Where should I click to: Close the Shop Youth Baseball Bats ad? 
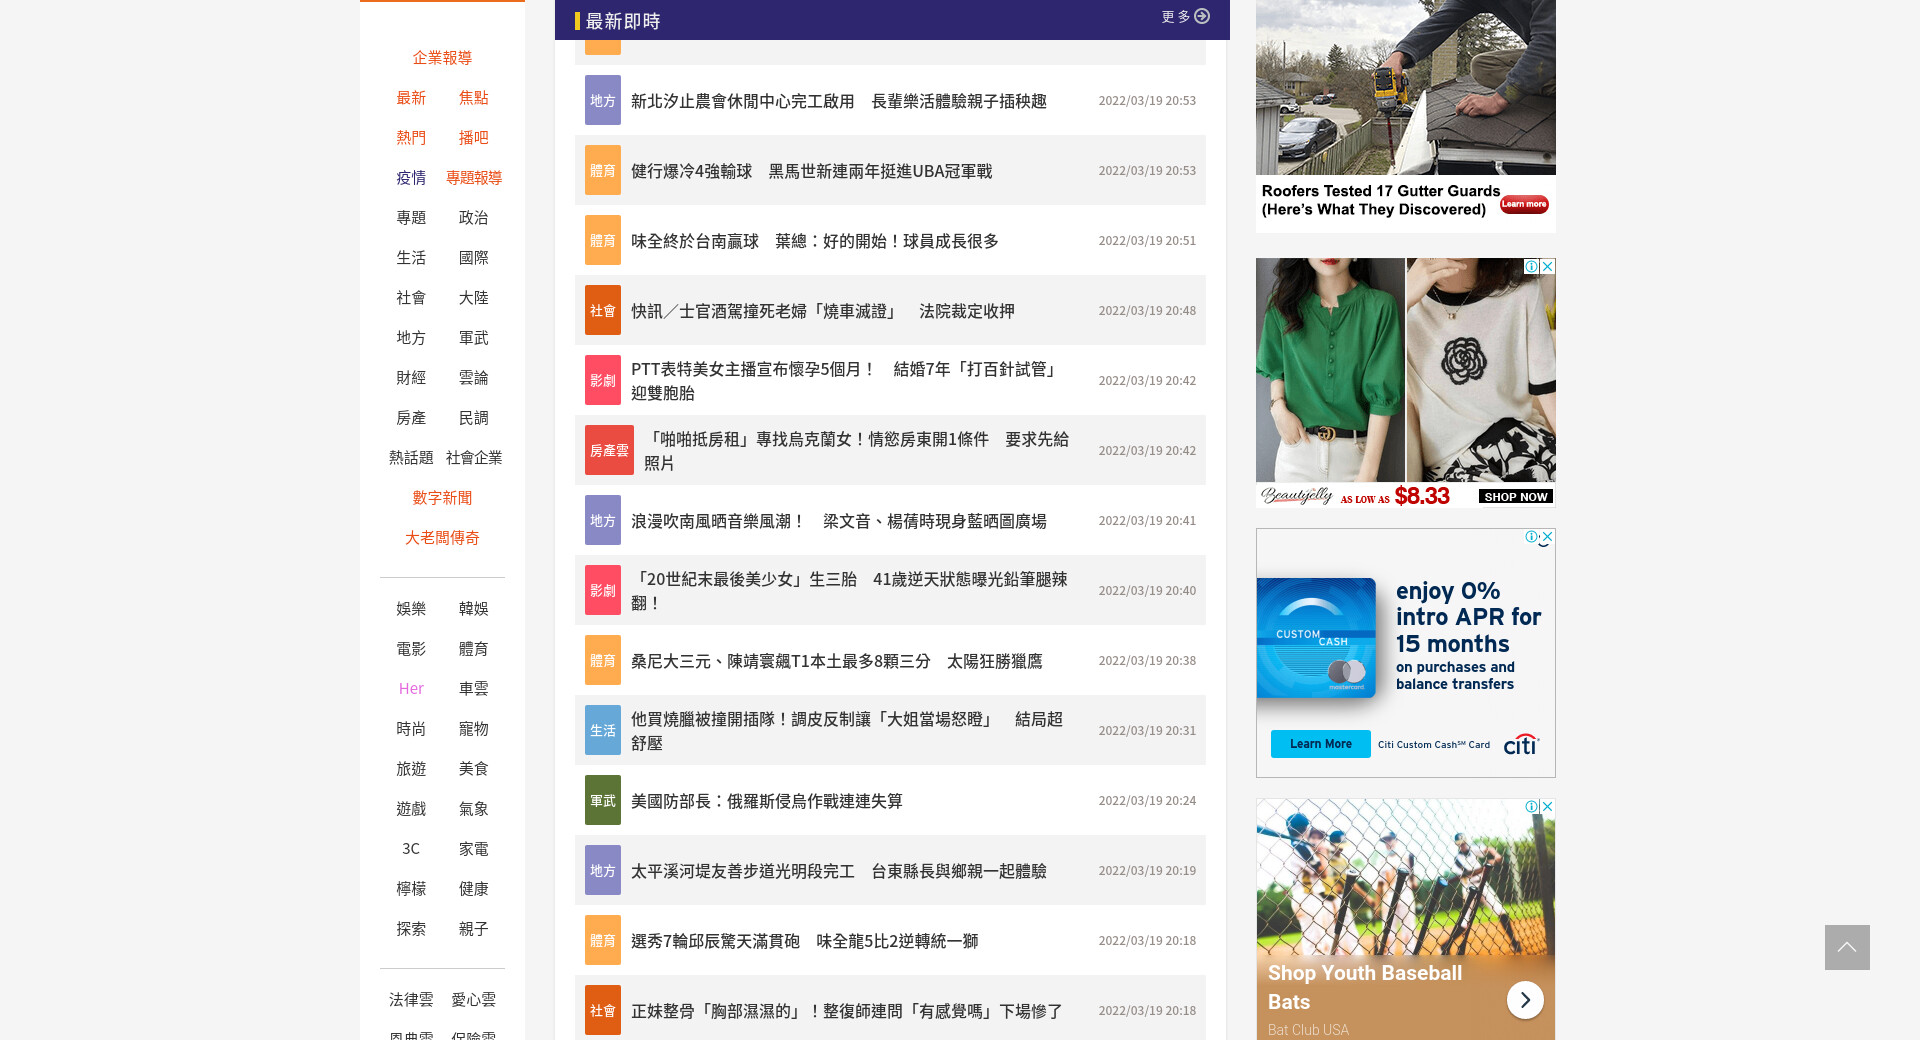click(x=1547, y=806)
